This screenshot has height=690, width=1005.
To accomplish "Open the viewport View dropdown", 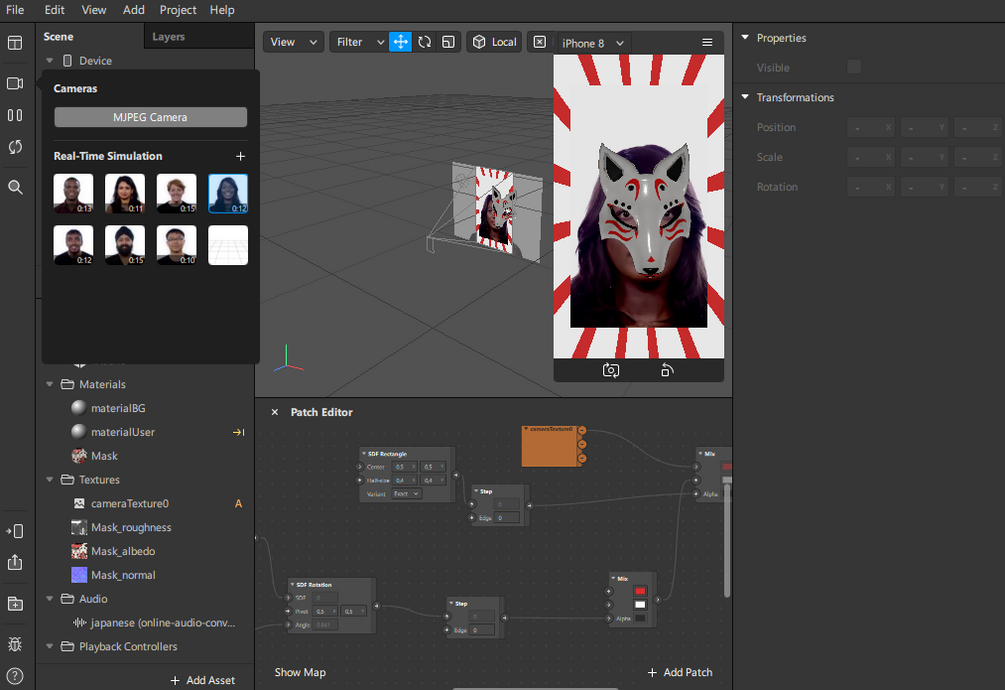I will click(294, 42).
